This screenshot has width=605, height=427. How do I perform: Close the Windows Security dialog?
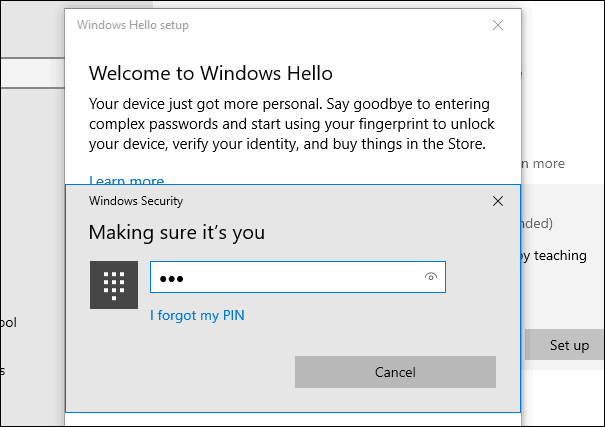[x=498, y=201]
